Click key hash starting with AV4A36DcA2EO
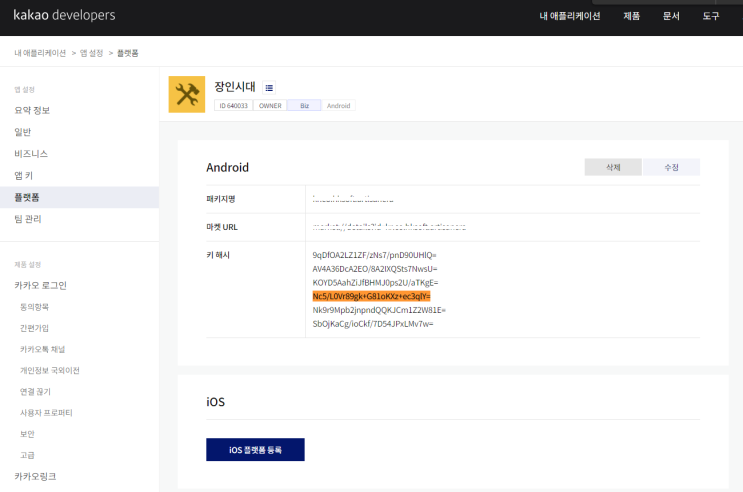The height and width of the screenshot is (492, 743). (x=375, y=269)
